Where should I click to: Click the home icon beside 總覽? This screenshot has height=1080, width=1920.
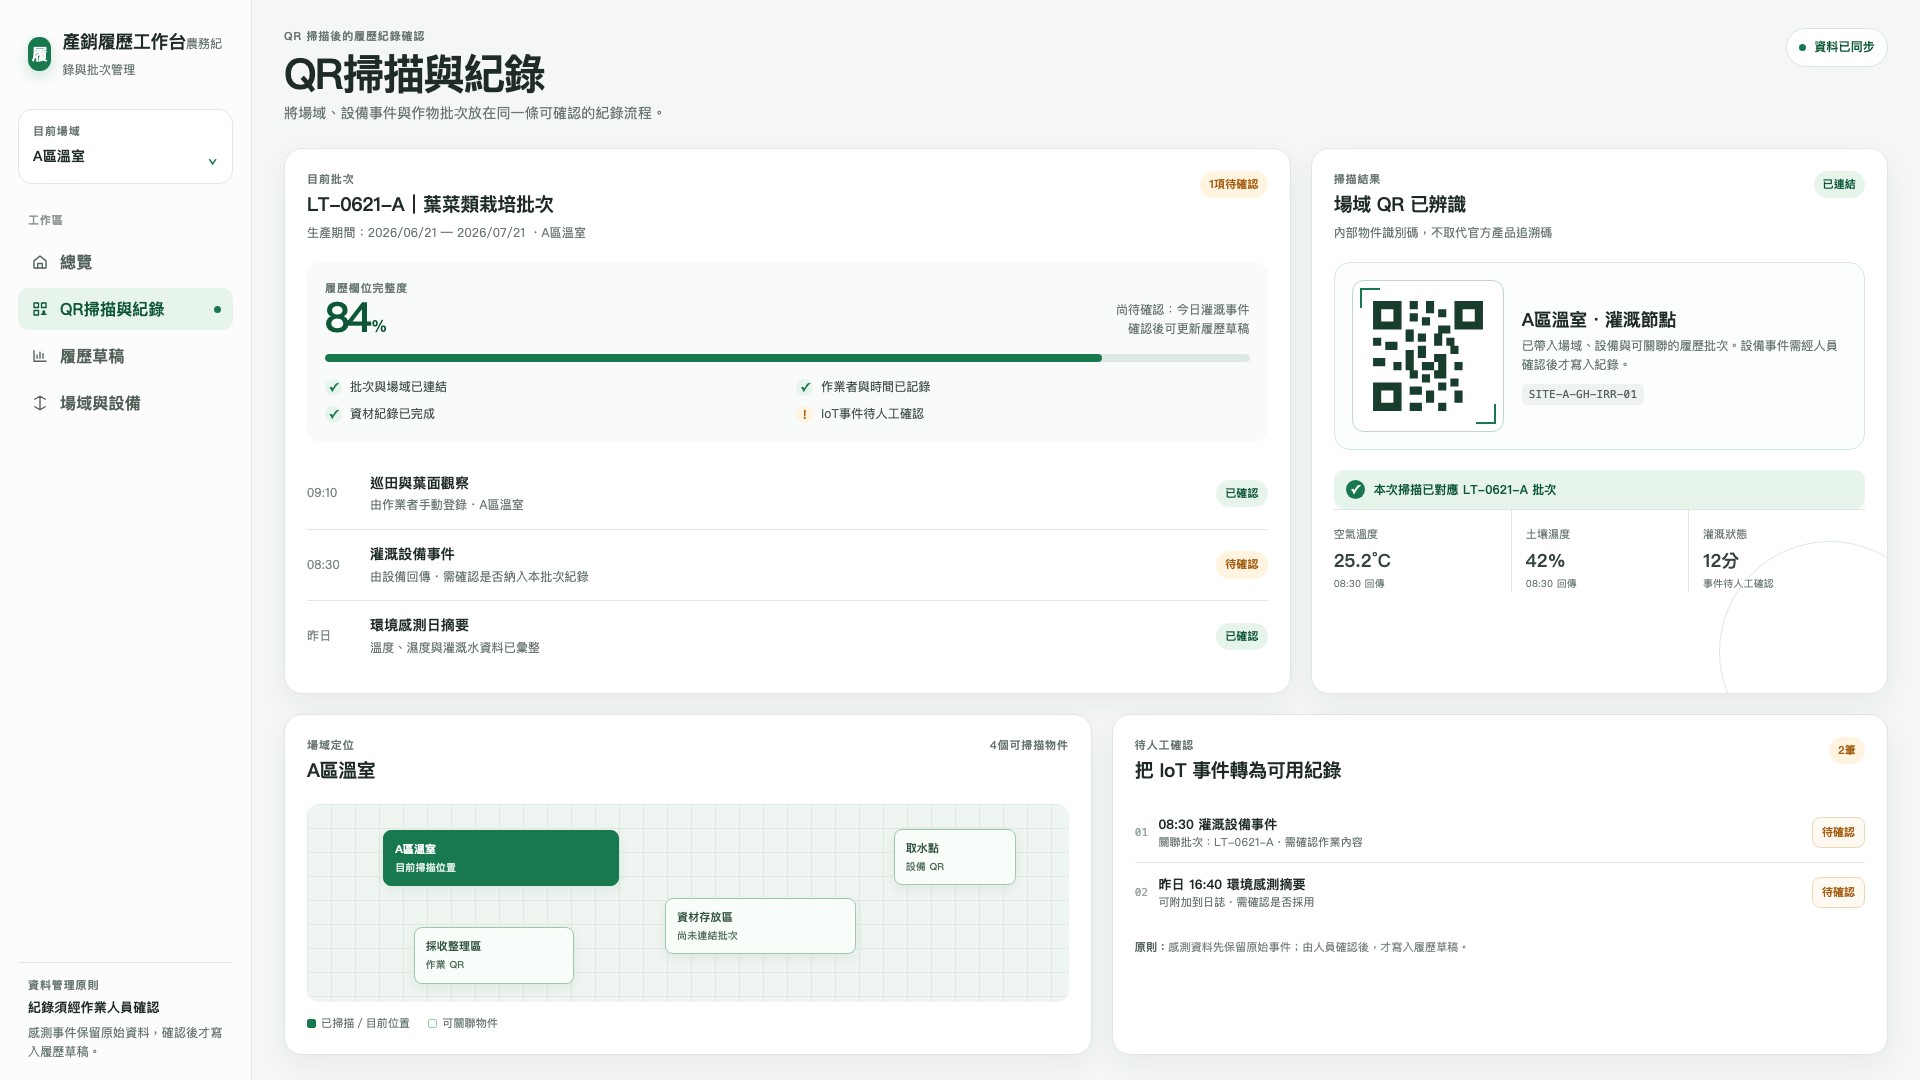click(x=40, y=262)
